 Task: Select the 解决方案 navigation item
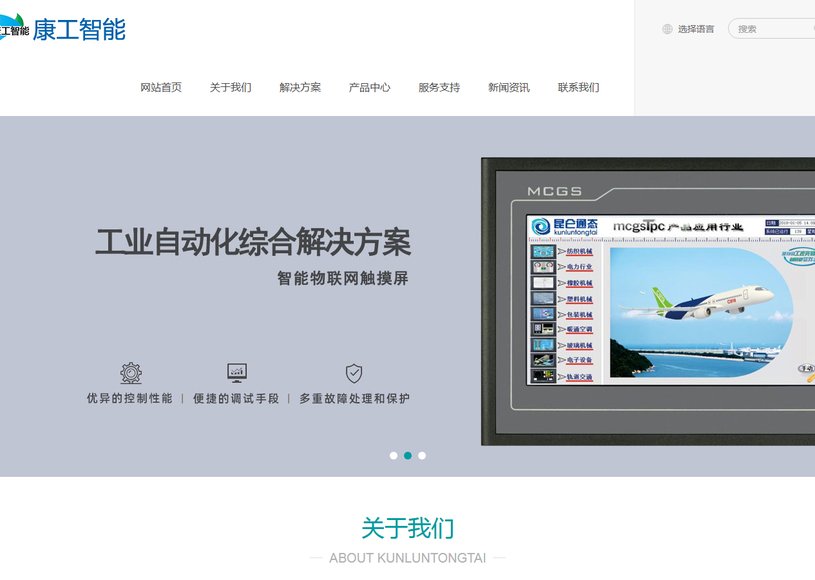coord(300,87)
